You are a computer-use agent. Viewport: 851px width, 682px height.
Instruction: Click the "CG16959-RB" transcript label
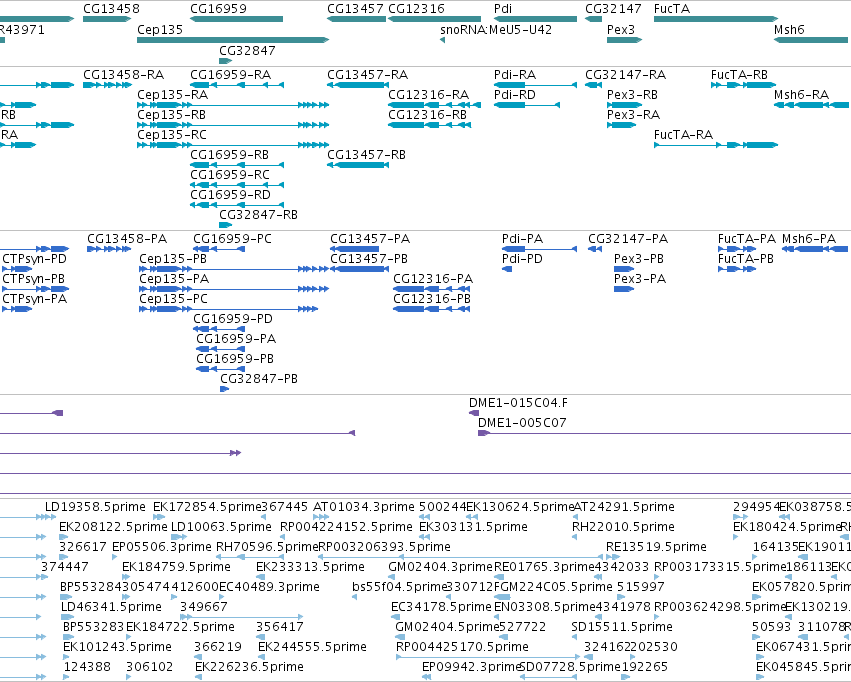coord(230,155)
